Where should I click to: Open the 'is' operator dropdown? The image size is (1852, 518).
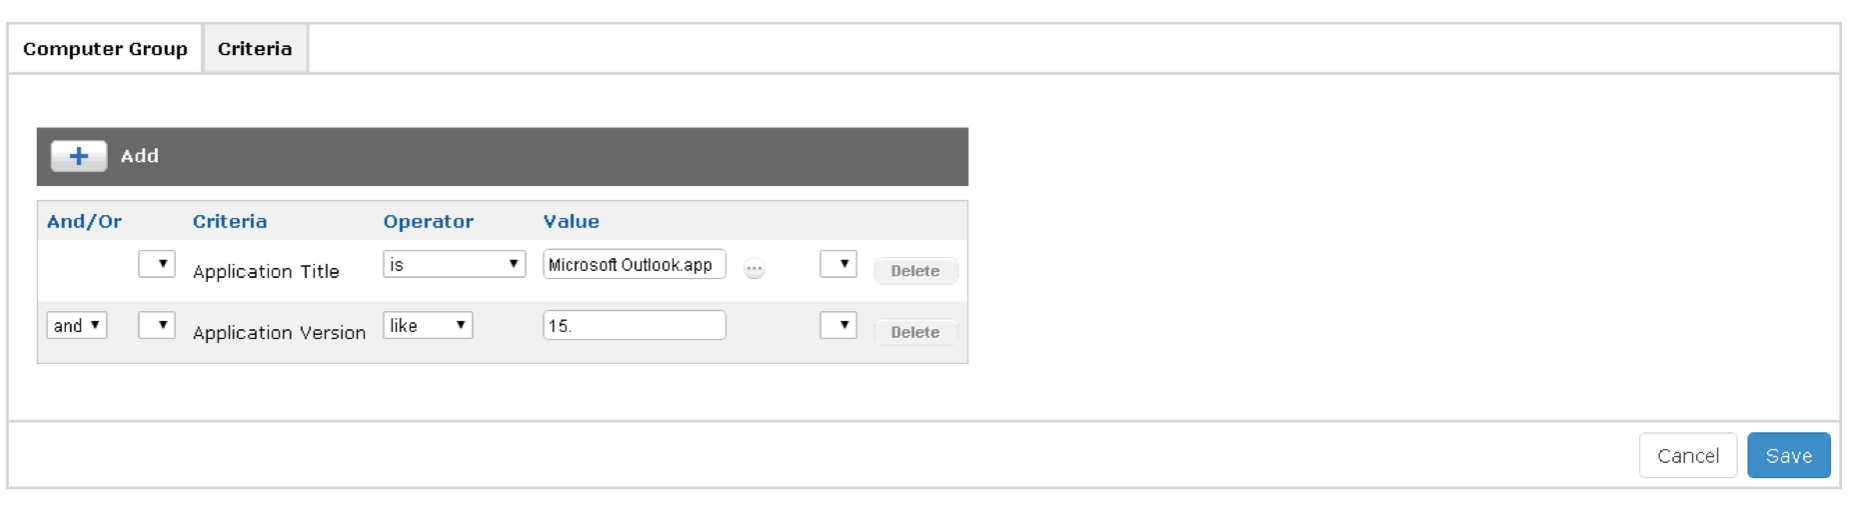click(454, 264)
